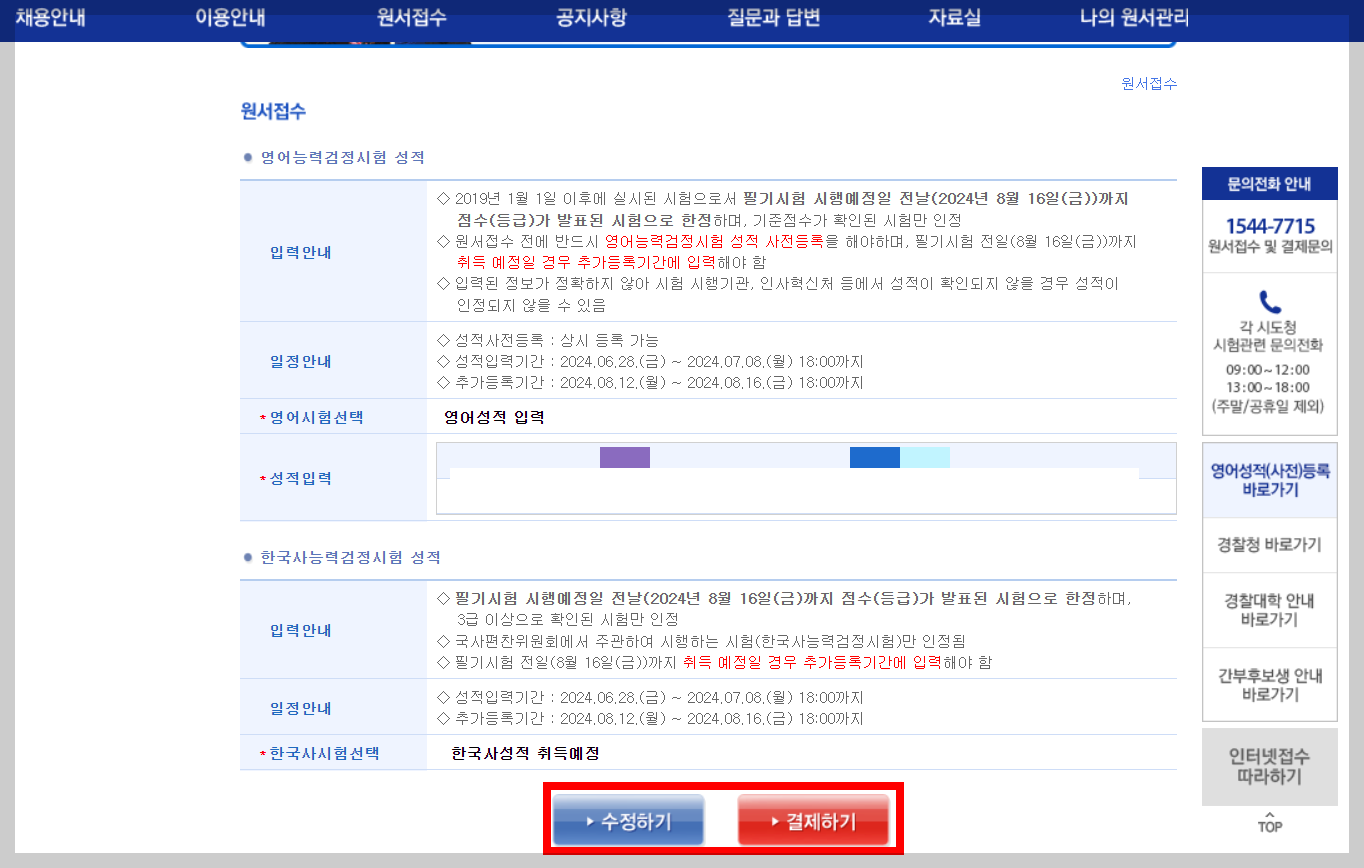Select the purple option in the 성적입력 row

point(624,456)
